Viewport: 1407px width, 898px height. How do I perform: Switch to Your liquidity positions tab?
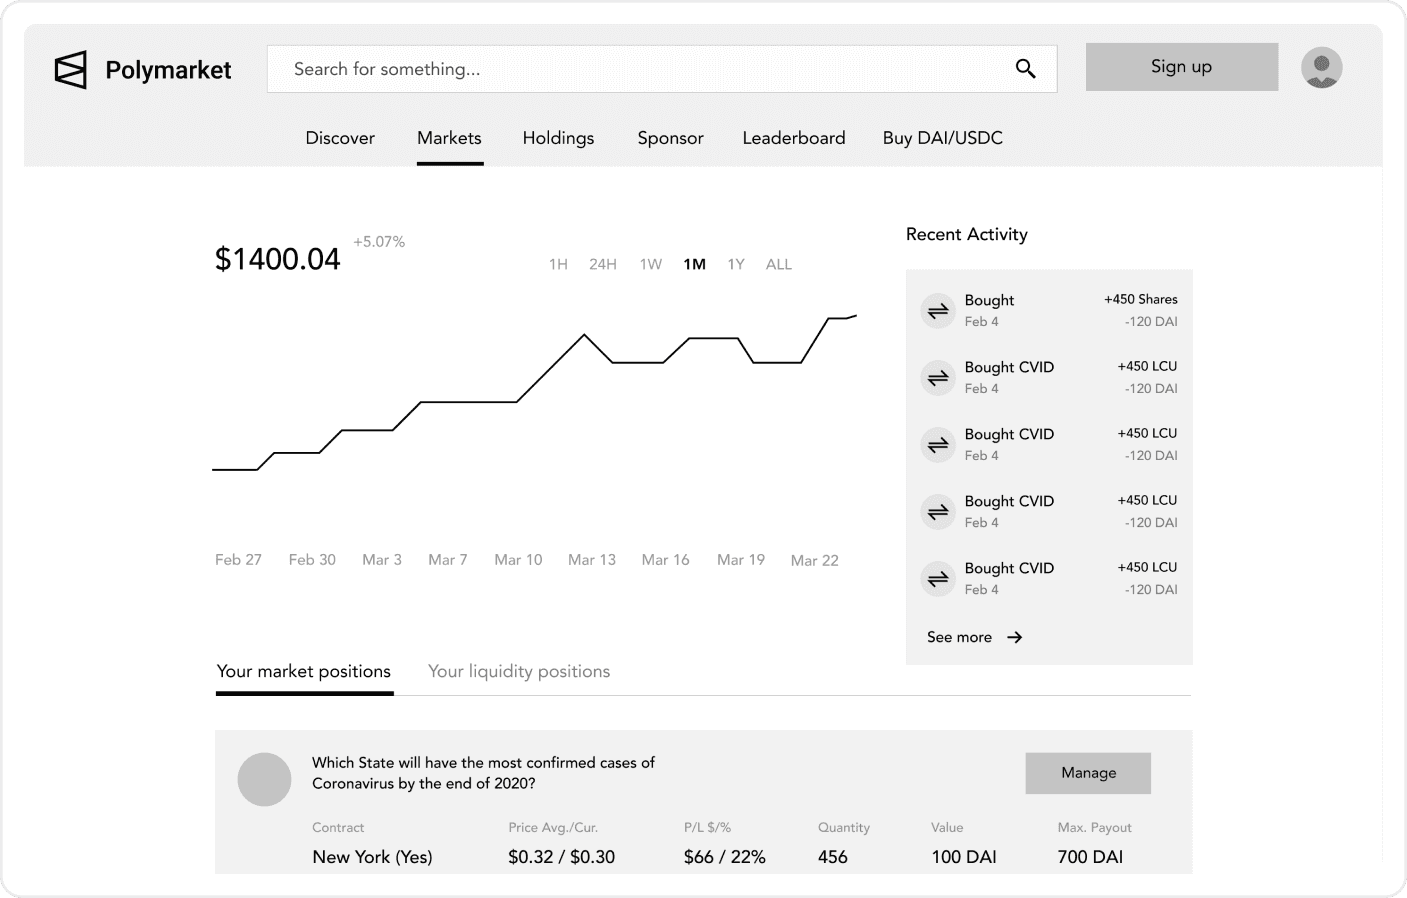point(519,671)
